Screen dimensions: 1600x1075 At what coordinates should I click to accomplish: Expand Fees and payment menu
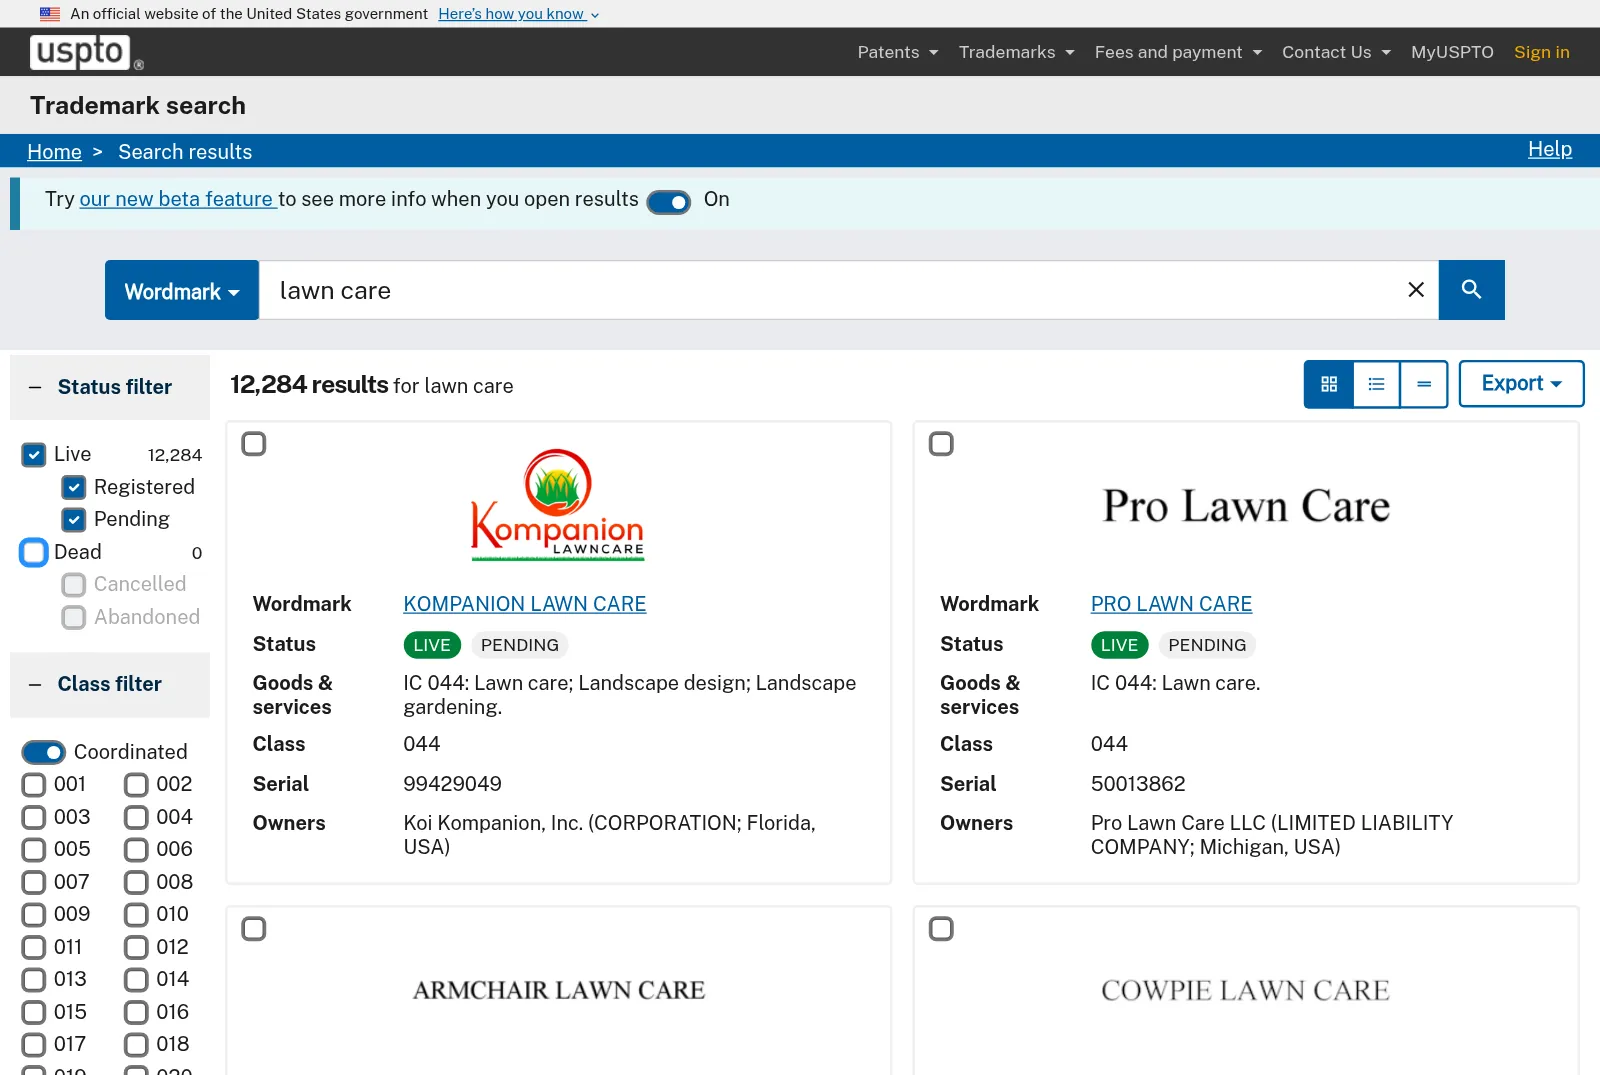(1178, 52)
